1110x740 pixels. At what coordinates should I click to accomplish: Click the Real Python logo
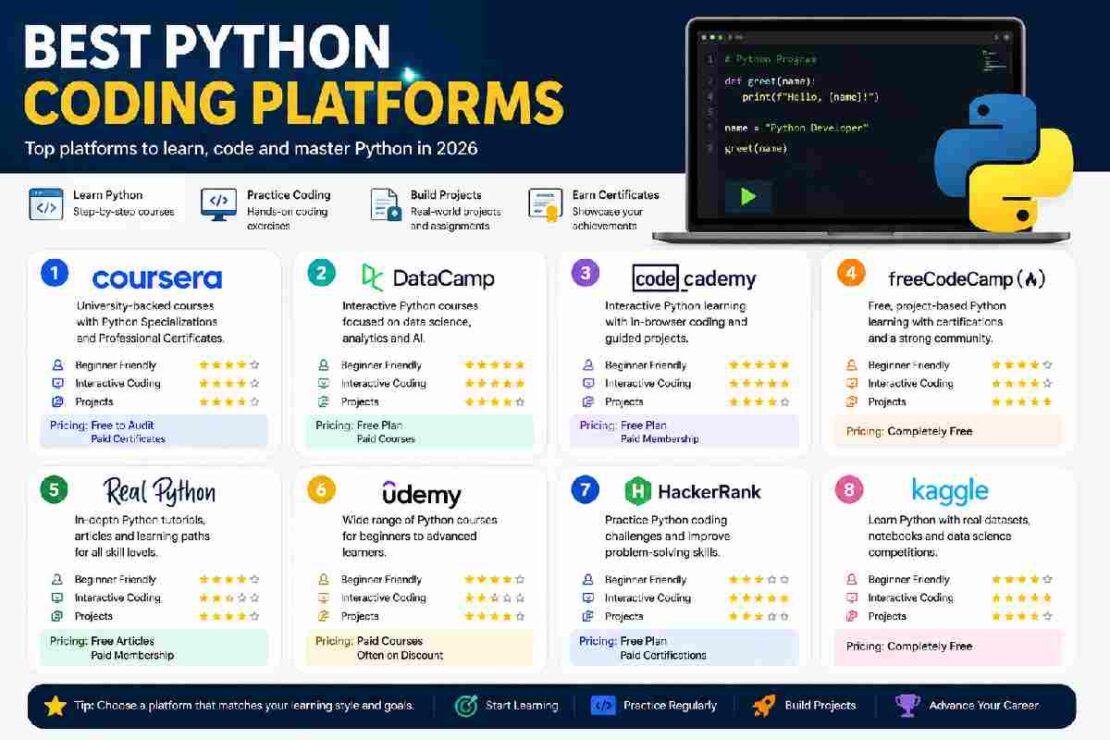click(x=159, y=491)
